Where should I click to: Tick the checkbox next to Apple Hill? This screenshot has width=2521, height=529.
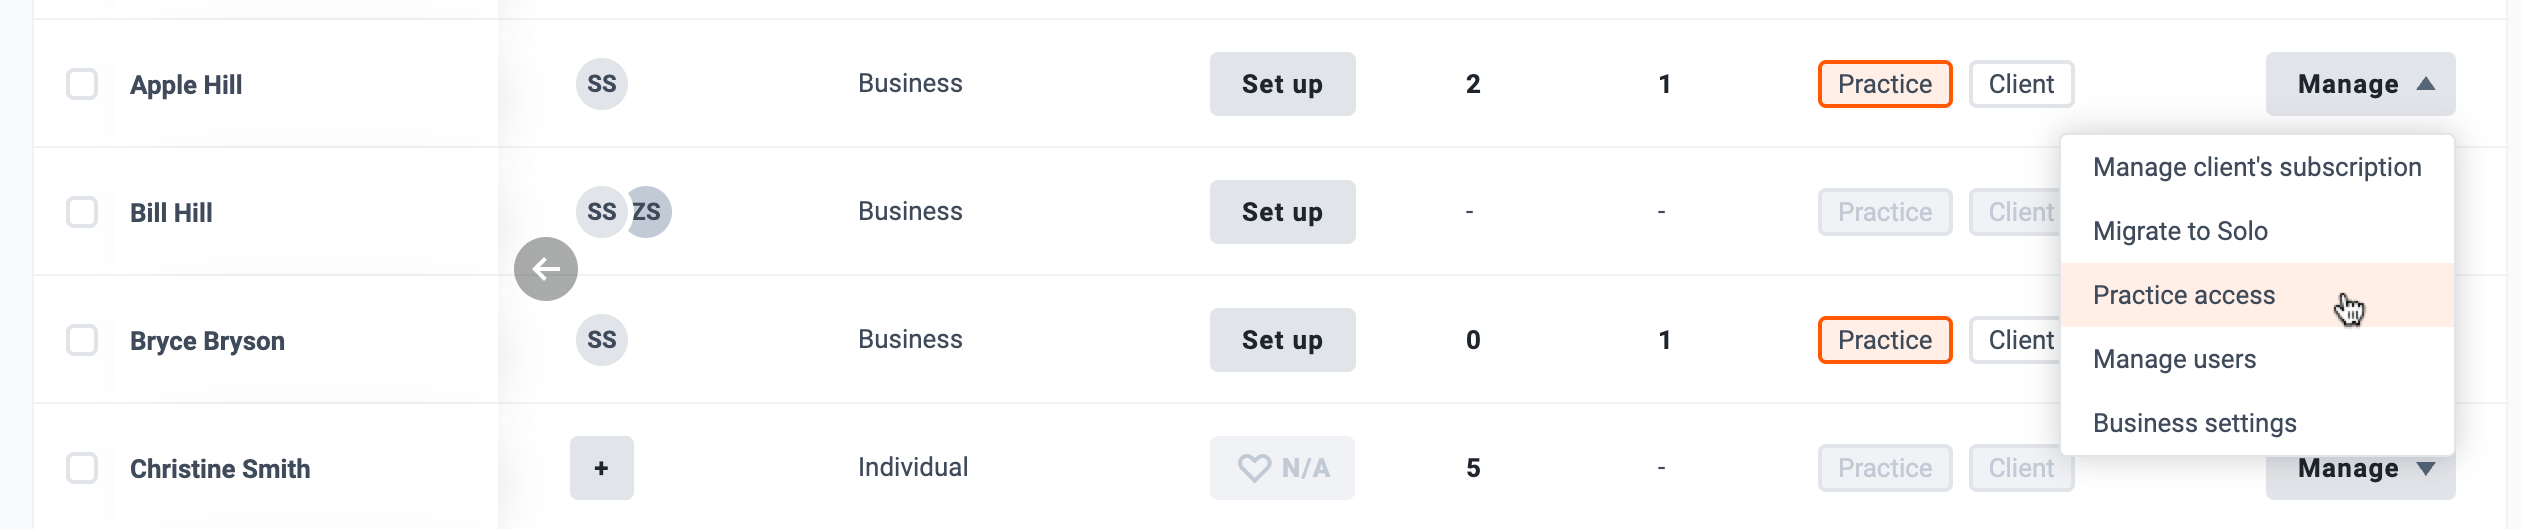coord(82,84)
